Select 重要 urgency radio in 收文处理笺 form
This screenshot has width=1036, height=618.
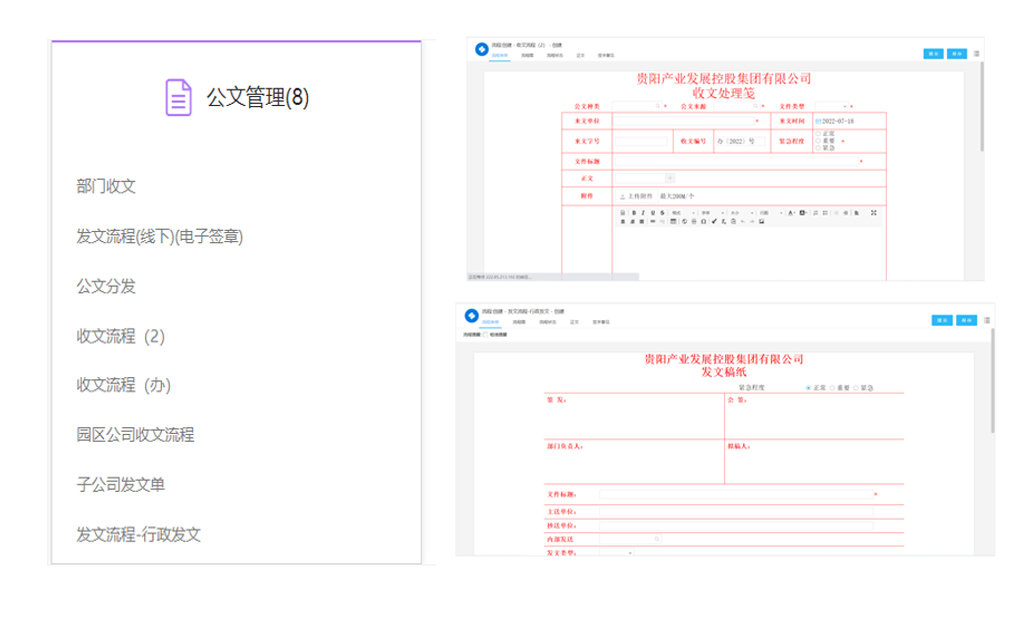coord(819,141)
